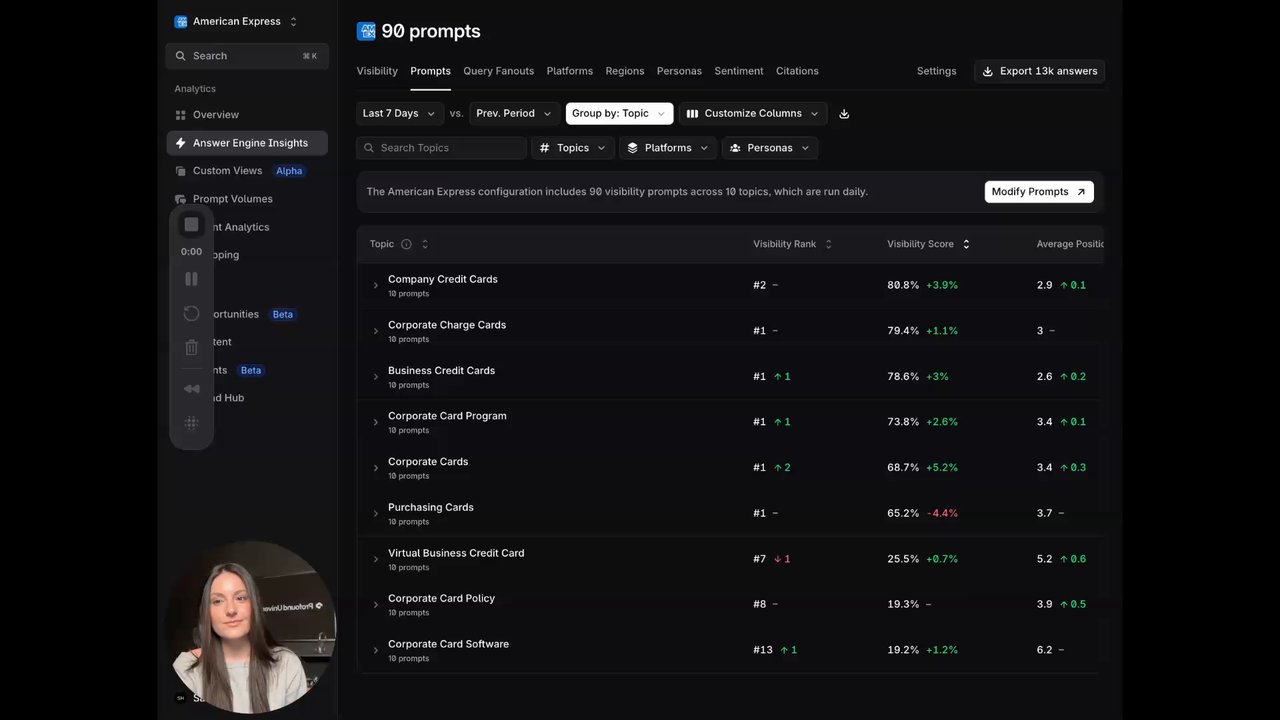Screen dimensions: 1280x720
Task: Click the Export 13k answers button
Action: [x=1039, y=71]
